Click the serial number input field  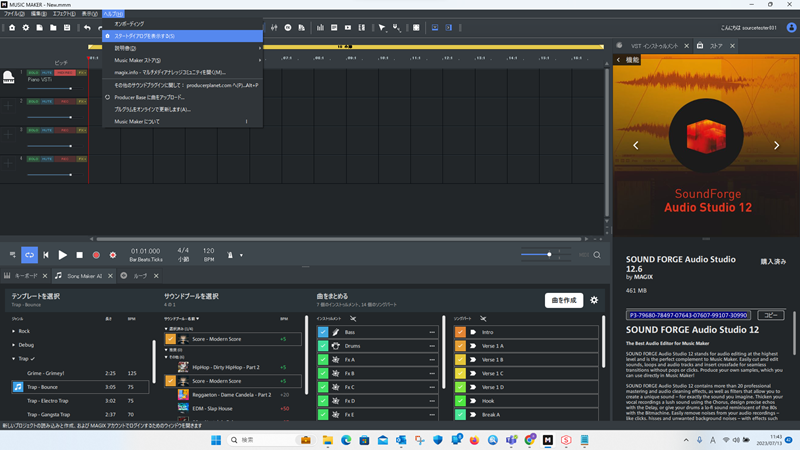tap(688, 315)
